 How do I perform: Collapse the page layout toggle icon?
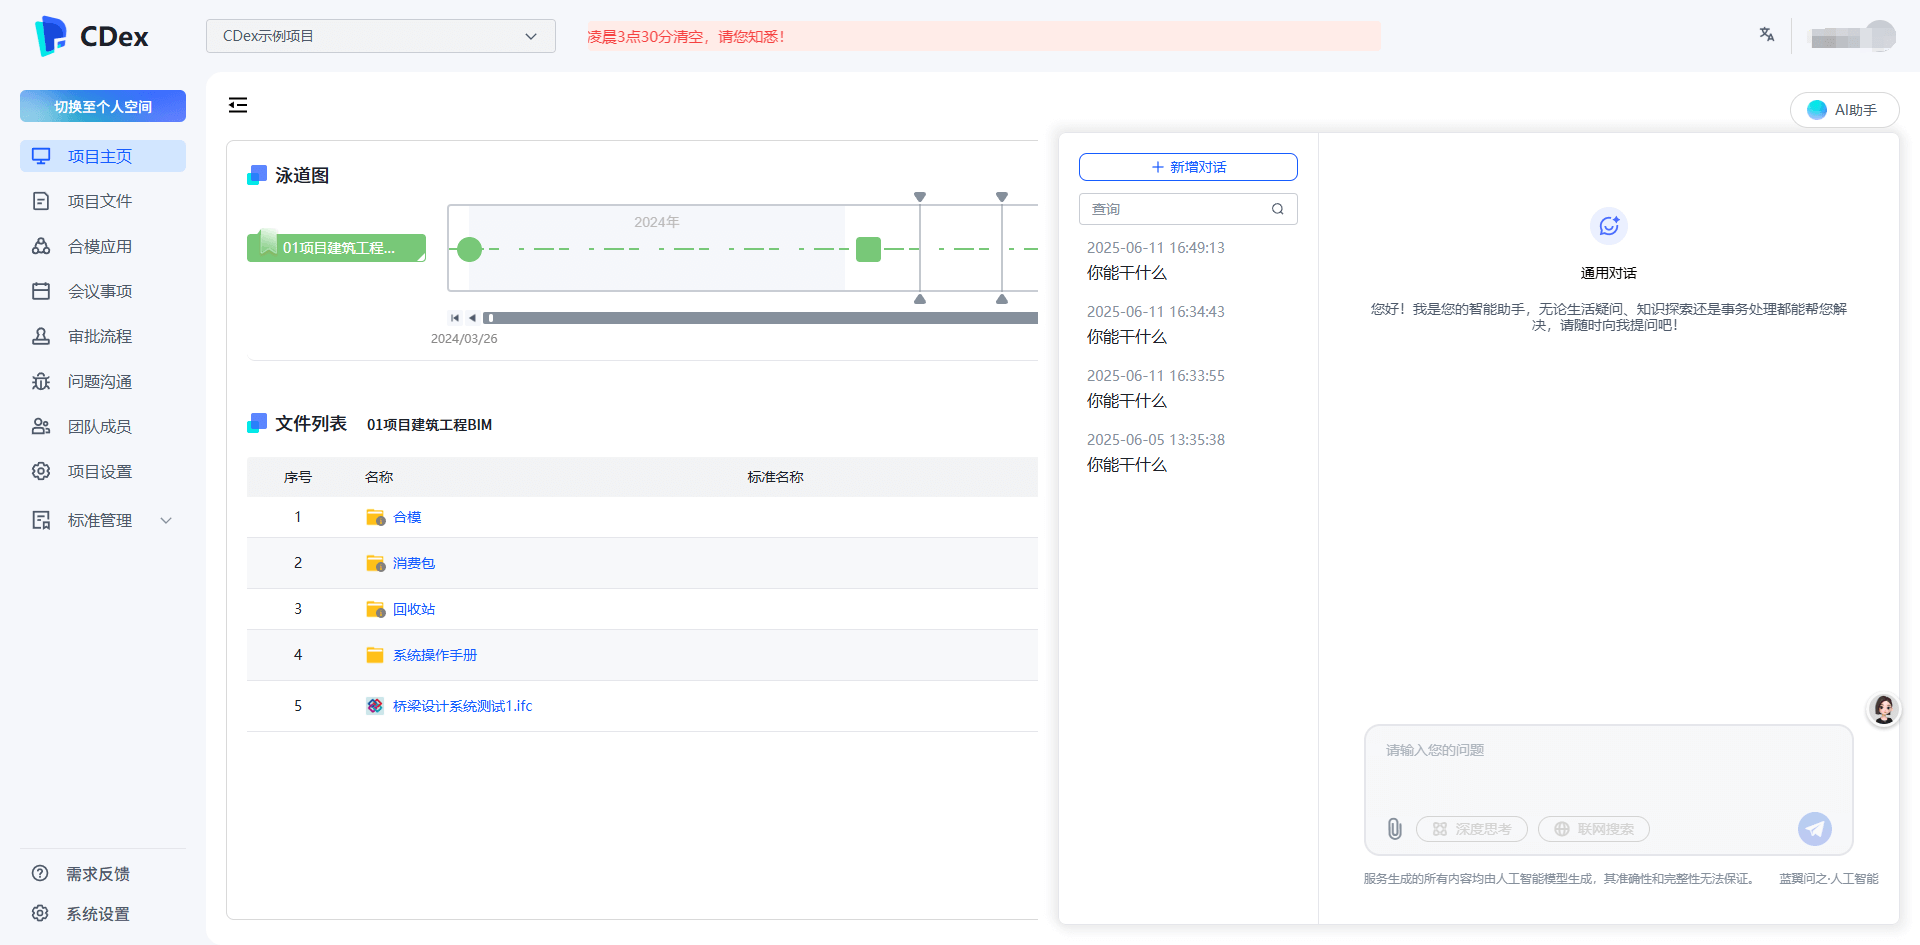(237, 104)
